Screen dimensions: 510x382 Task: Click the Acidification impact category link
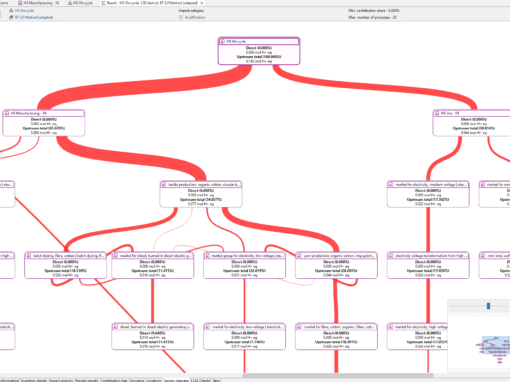195,17
